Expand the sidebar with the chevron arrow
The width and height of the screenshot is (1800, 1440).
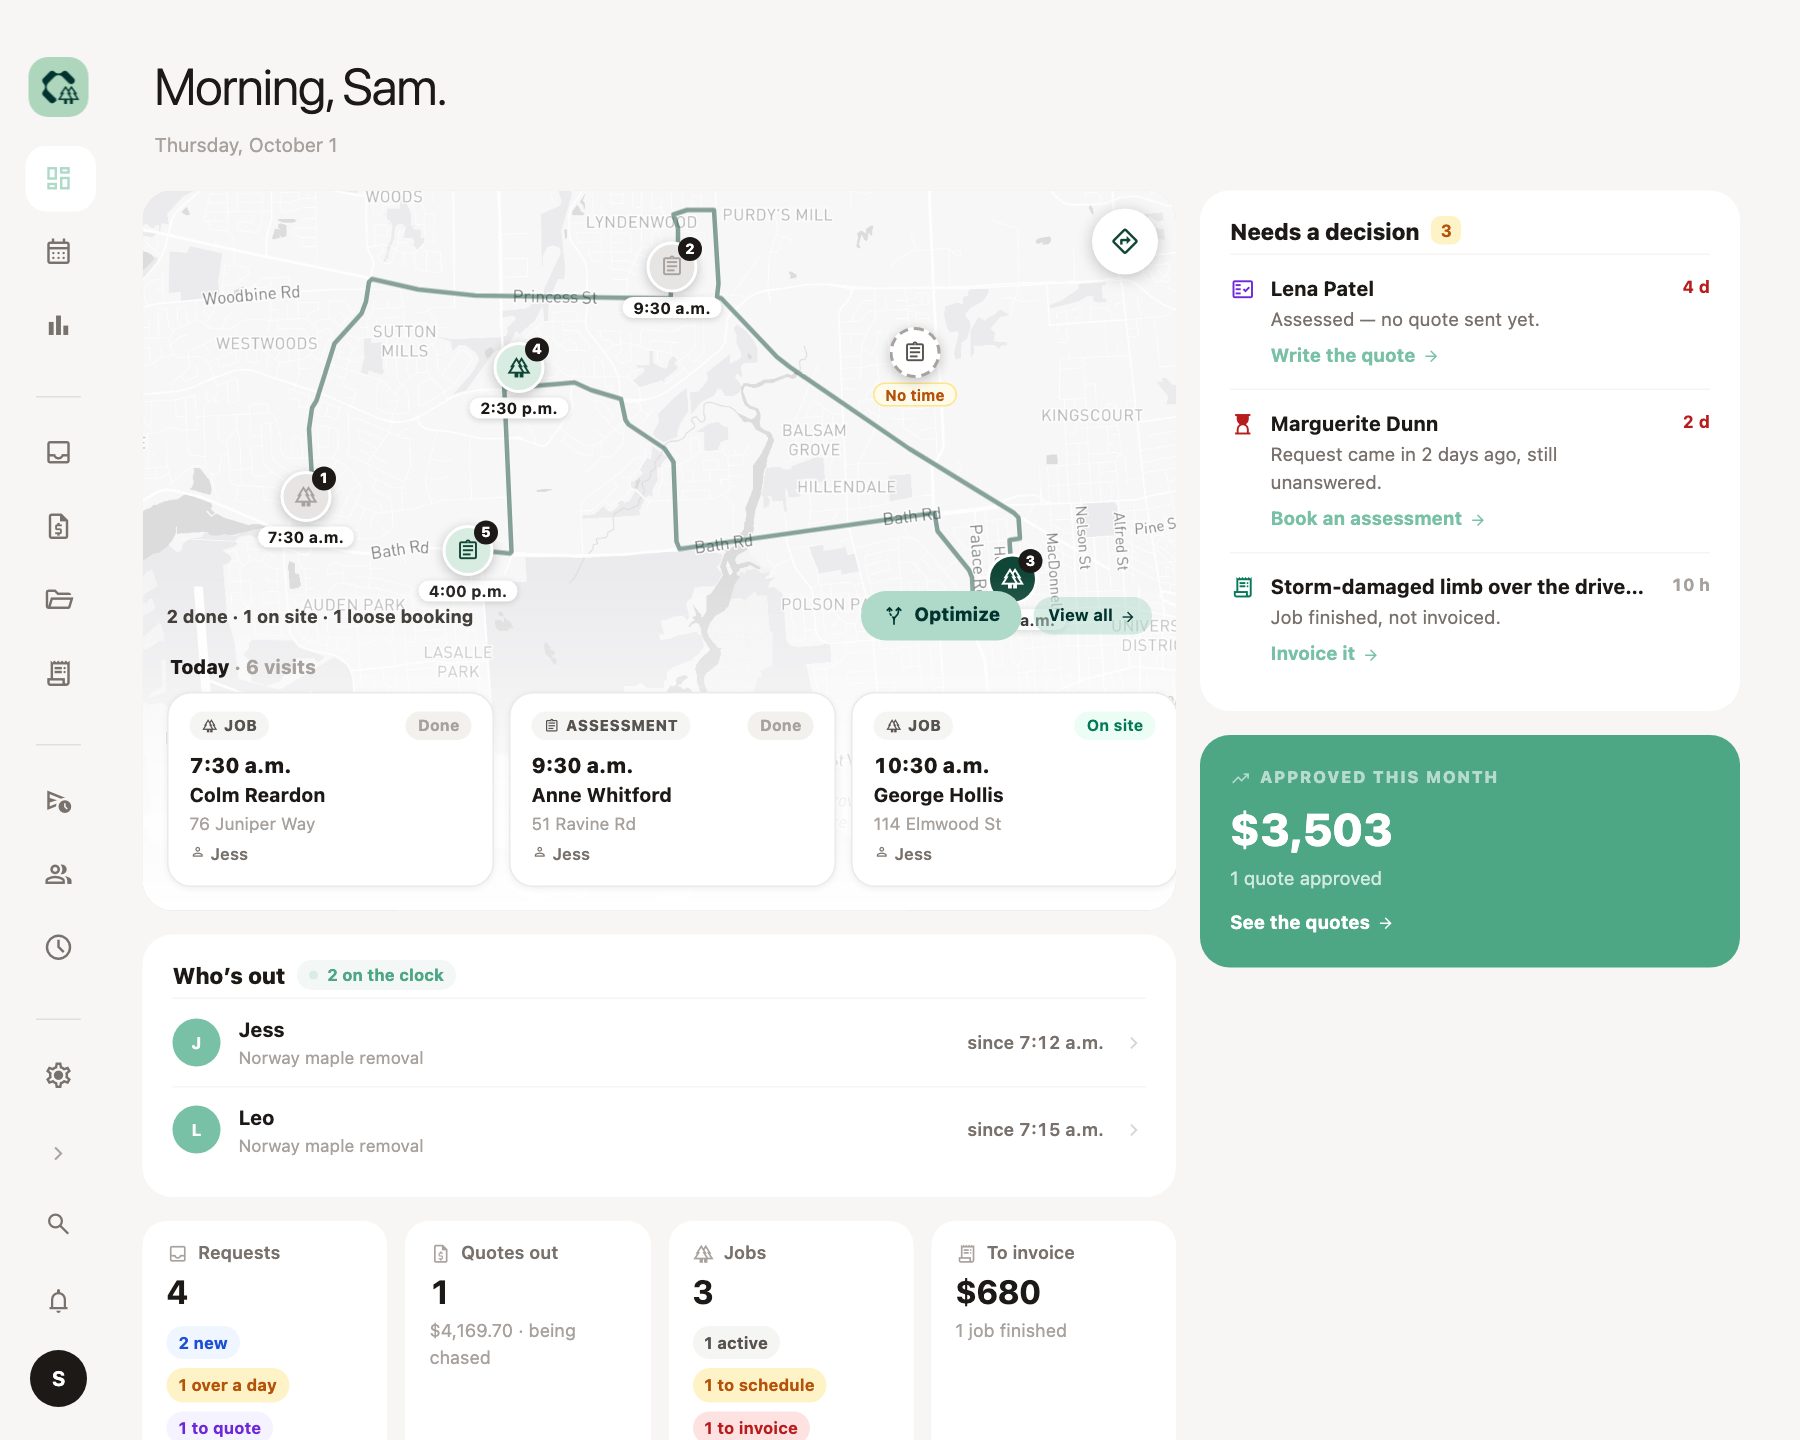tap(59, 1153)
